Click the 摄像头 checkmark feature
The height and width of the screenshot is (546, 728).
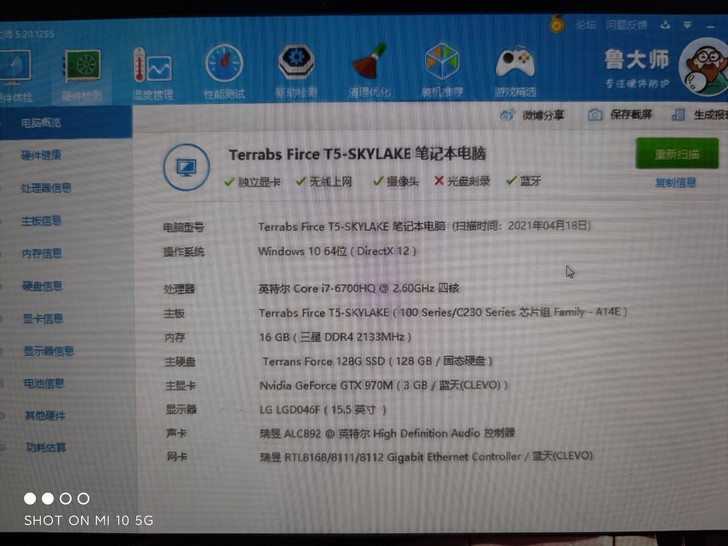(x=396, y=182)
